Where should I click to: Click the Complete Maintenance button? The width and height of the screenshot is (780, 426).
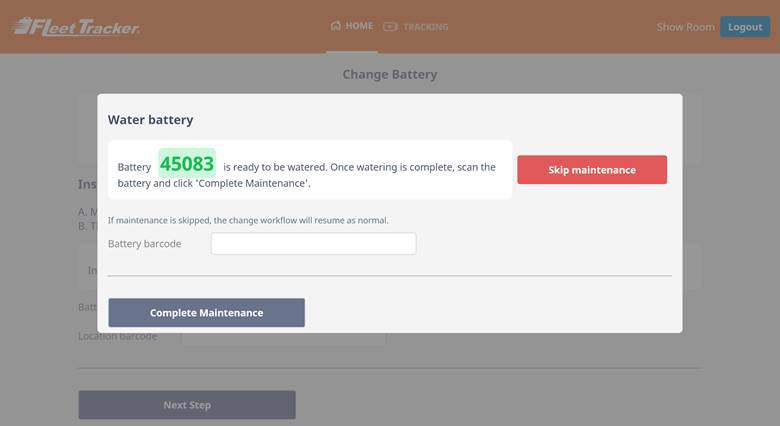coord(206,313)
